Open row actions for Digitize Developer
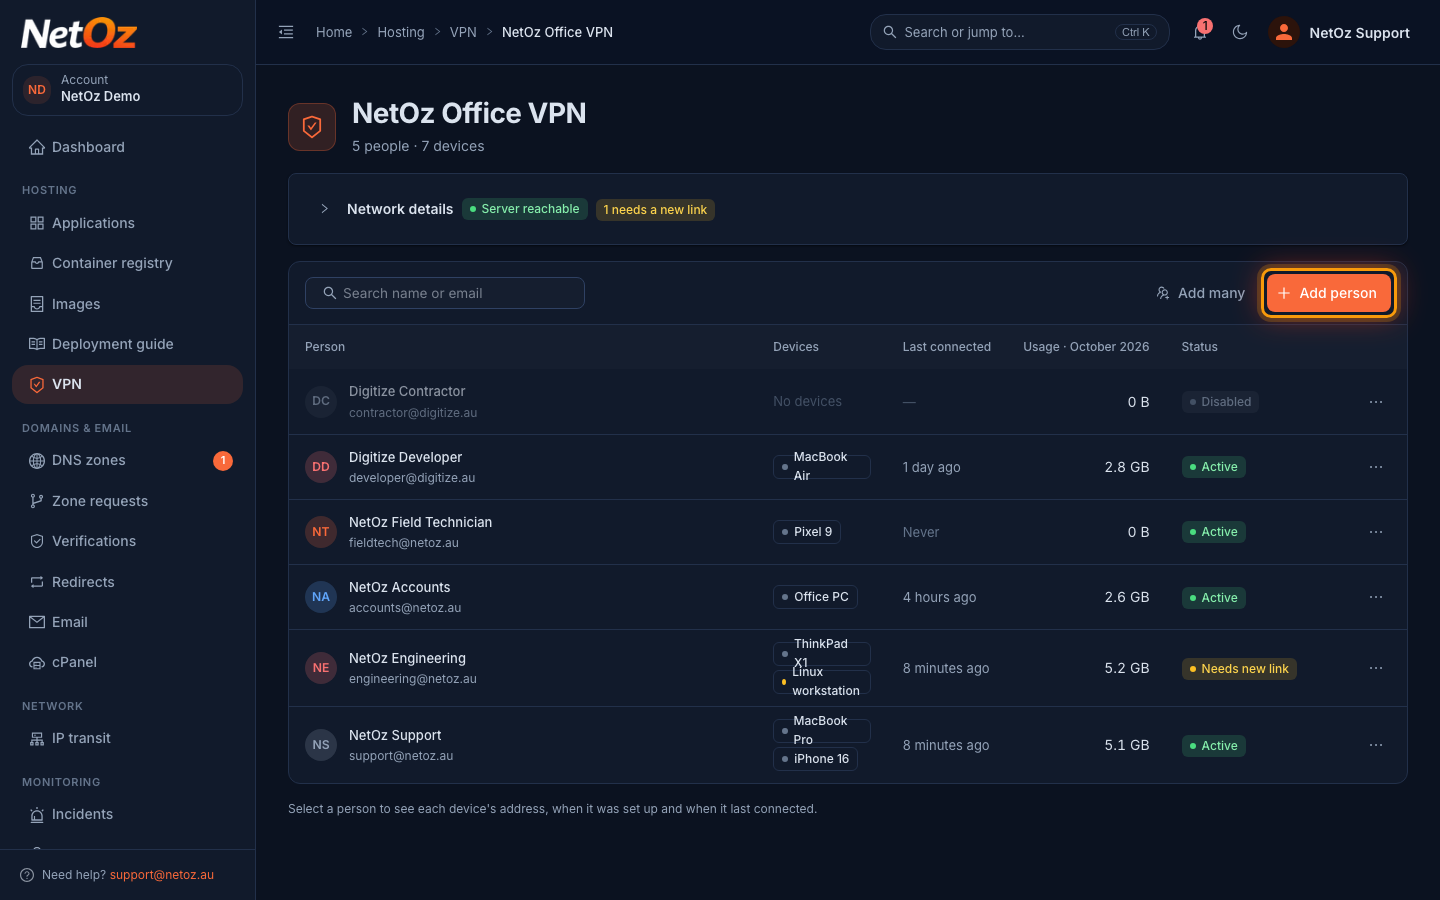The image size is (1440, 900). click(x=1376, y=467)
